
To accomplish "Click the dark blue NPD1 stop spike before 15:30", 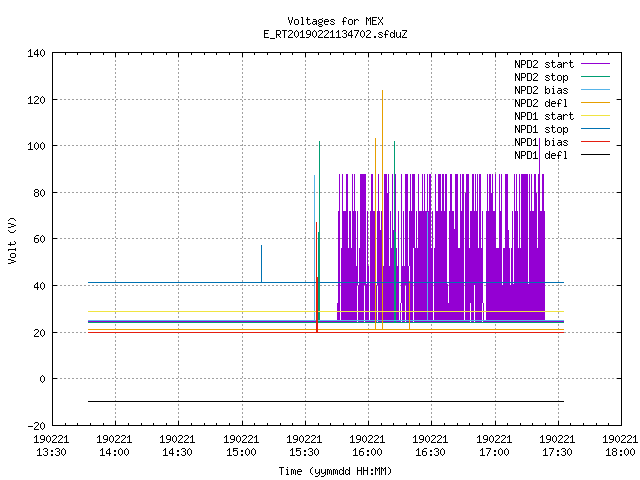I will [x=262, y=263].
